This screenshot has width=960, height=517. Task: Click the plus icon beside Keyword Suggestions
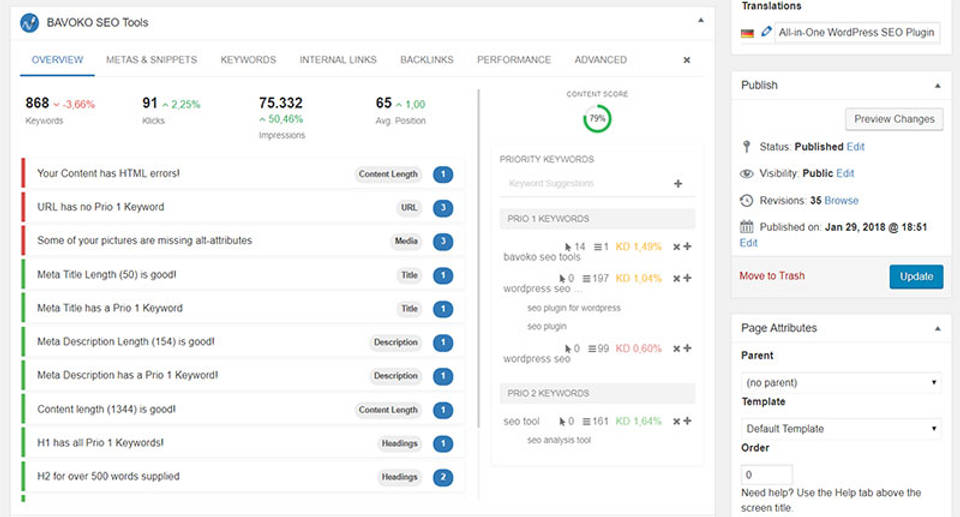pos(678,184)
